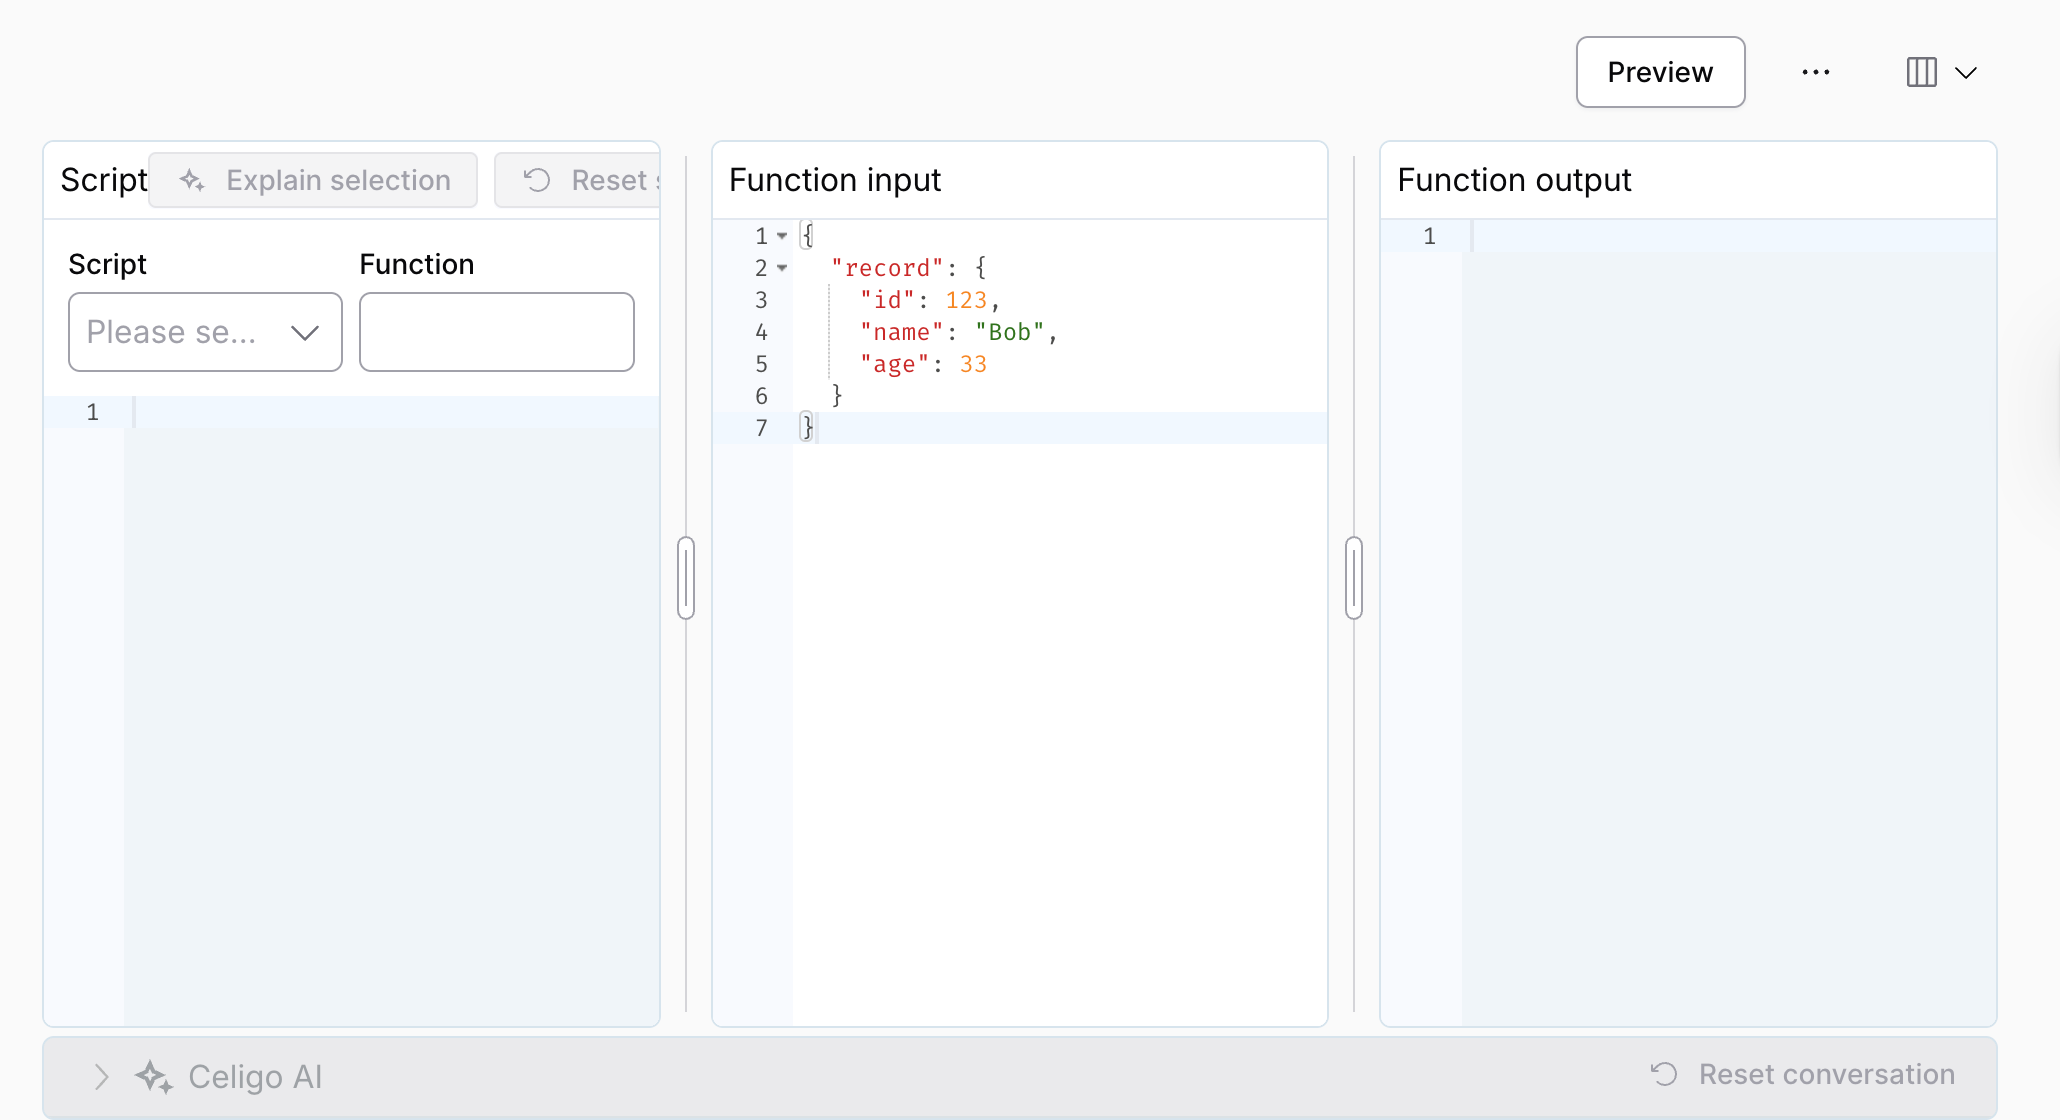Click the Celigo AI label
Viewport: 2060px width, 1120px height.
255,1077
